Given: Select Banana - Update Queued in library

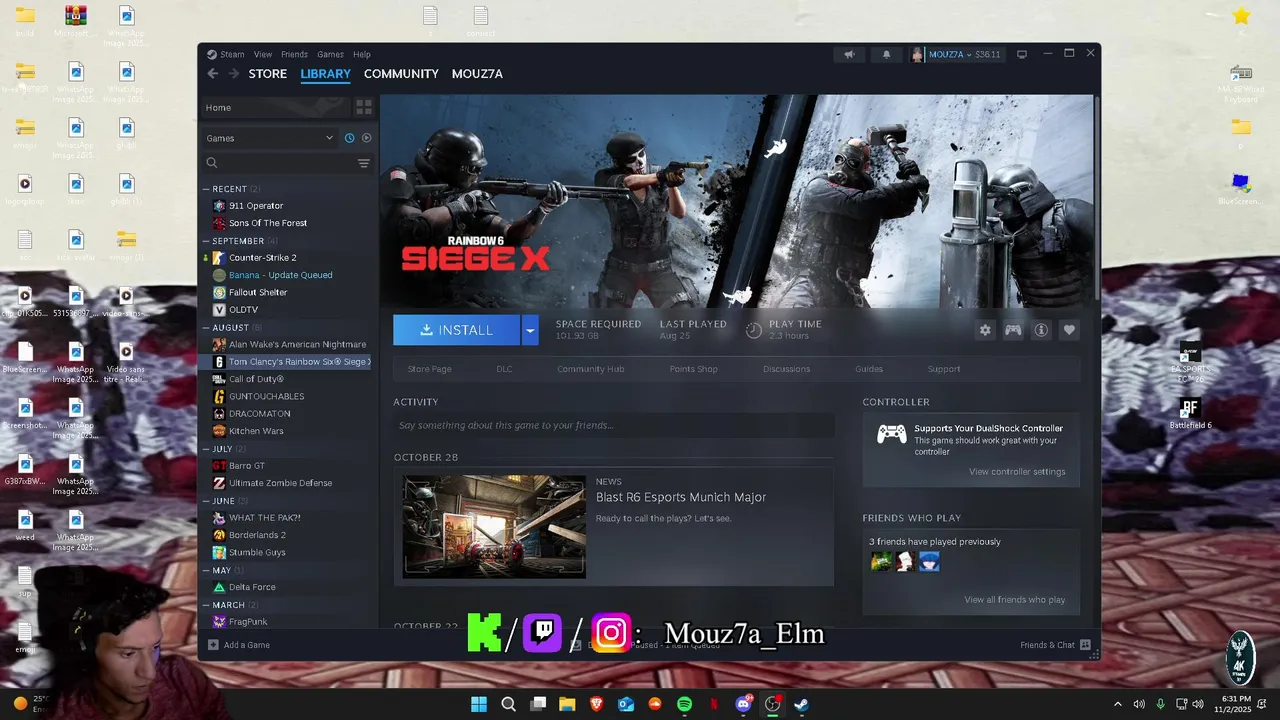Looking at the screenshot, I should point(280,275).
